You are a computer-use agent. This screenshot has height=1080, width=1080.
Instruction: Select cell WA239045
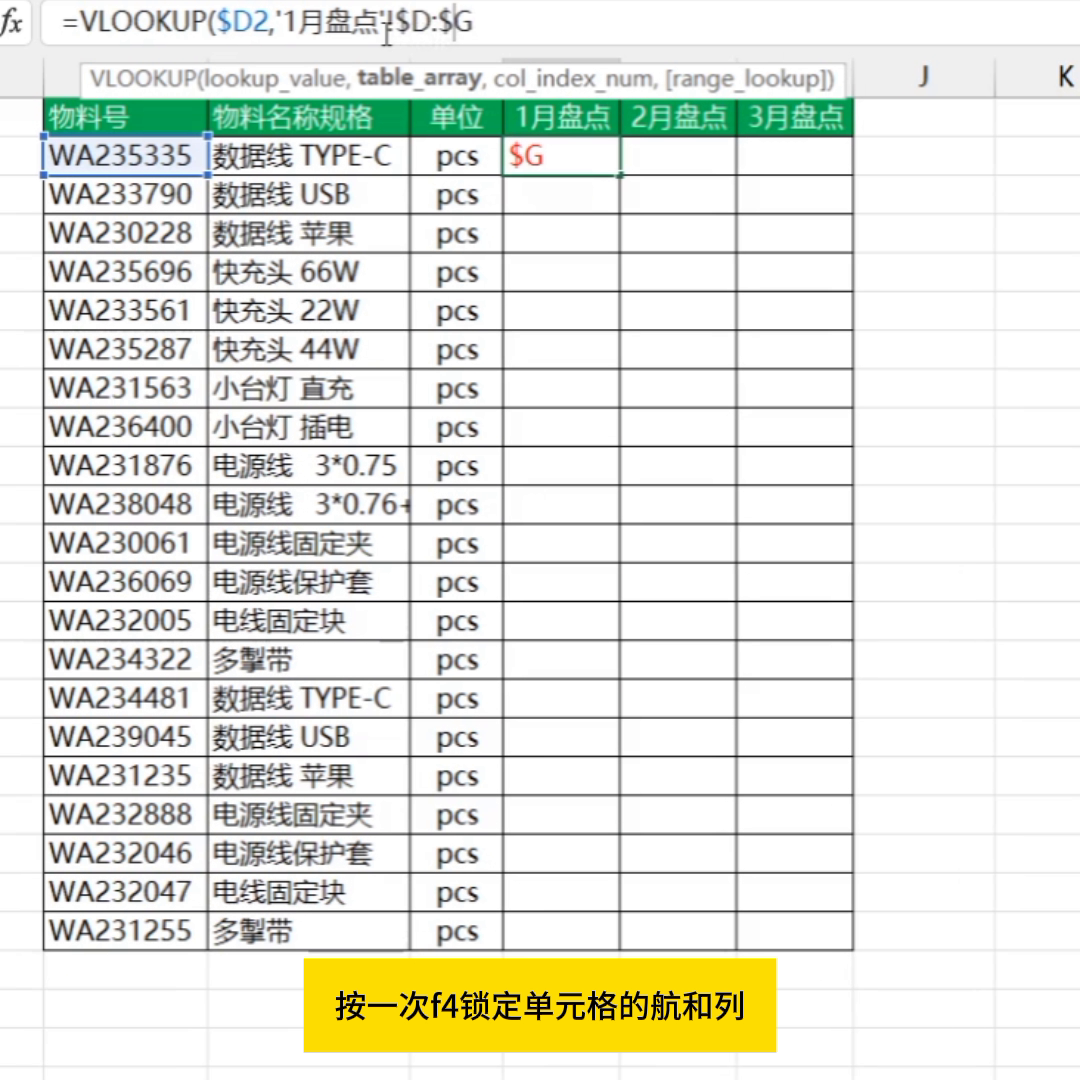point(125,737)
